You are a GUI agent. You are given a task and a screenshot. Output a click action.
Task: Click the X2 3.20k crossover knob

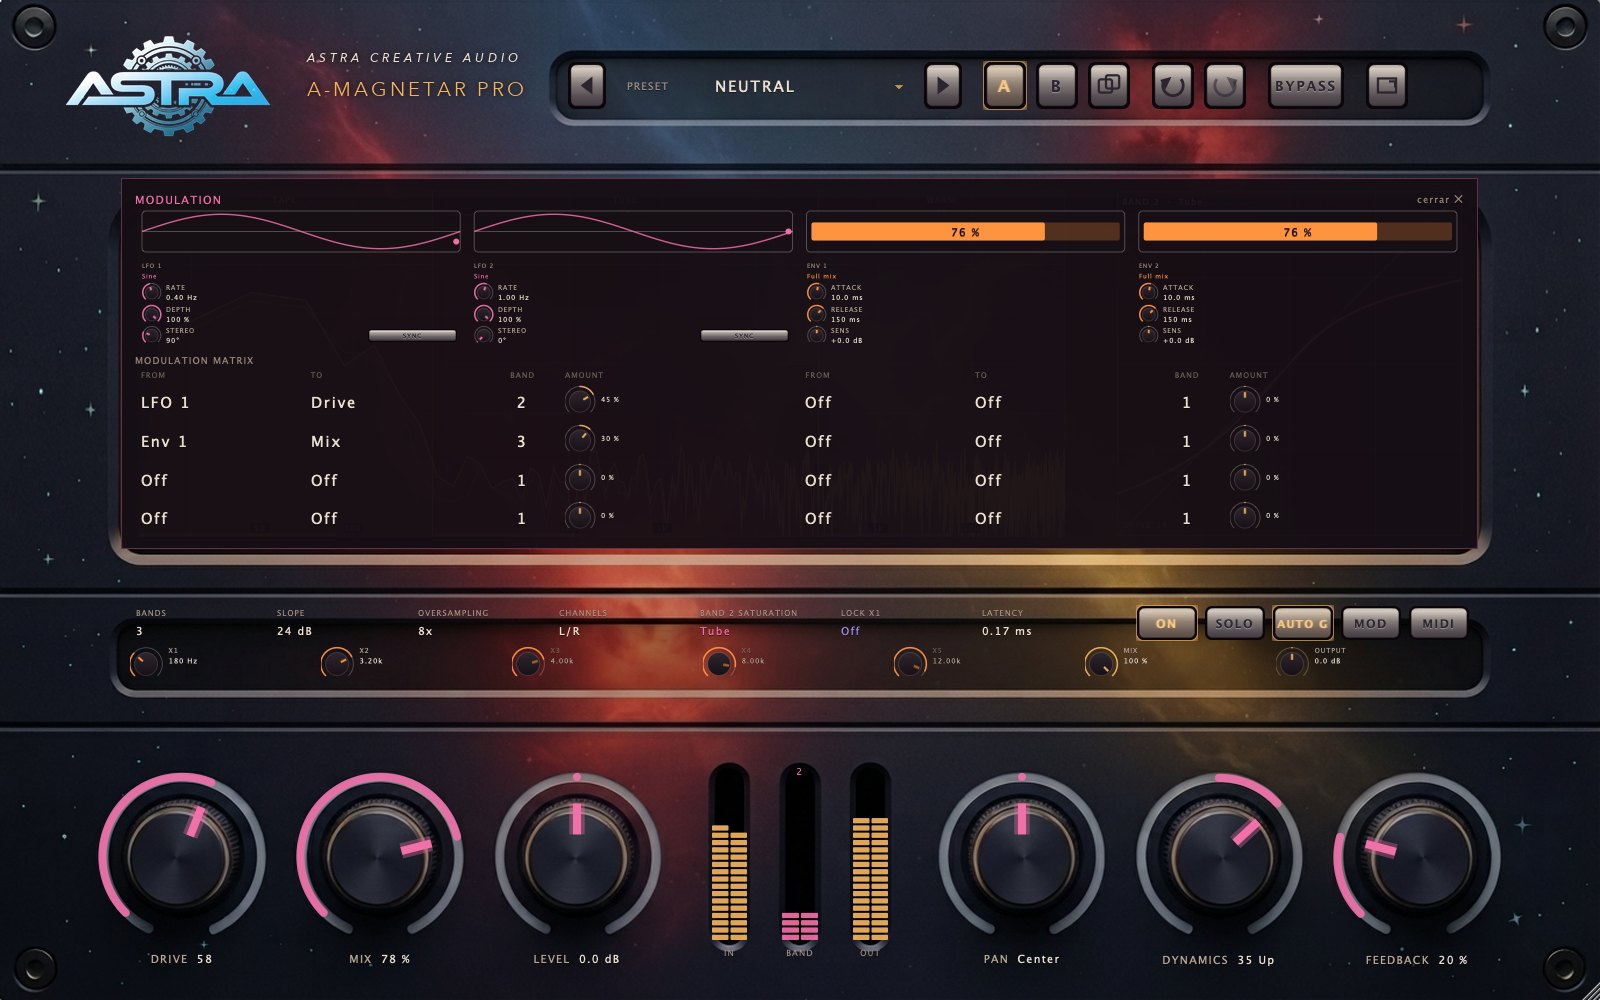coord(337,662)
